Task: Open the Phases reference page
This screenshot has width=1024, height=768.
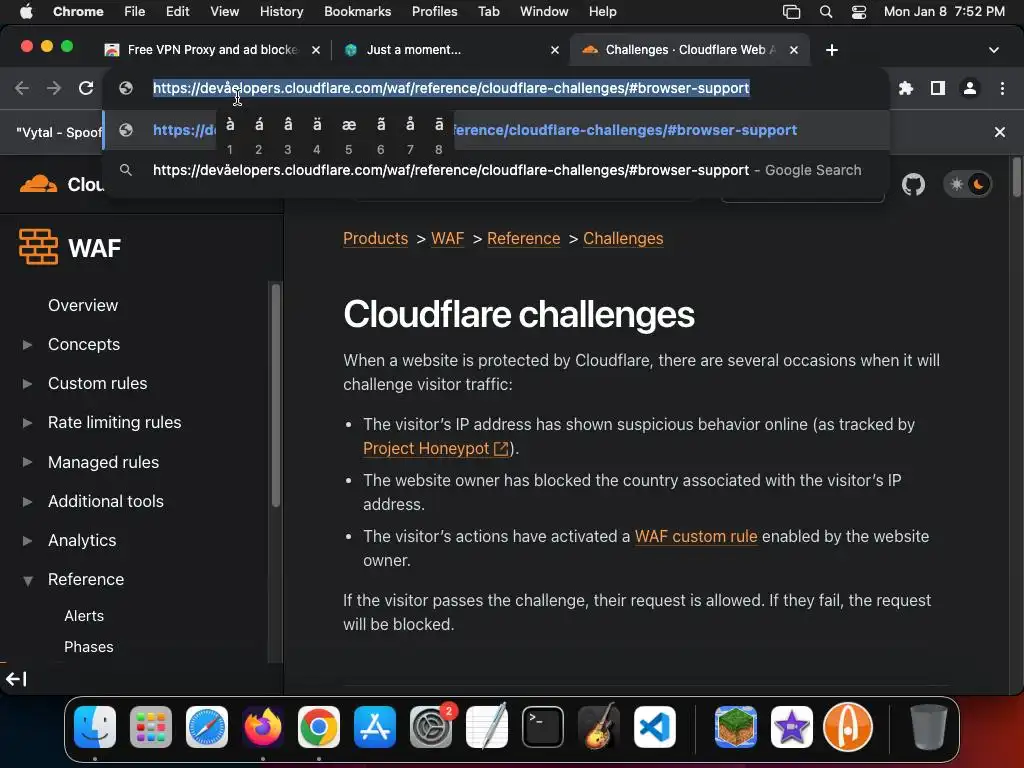Action: click(89, 647)
